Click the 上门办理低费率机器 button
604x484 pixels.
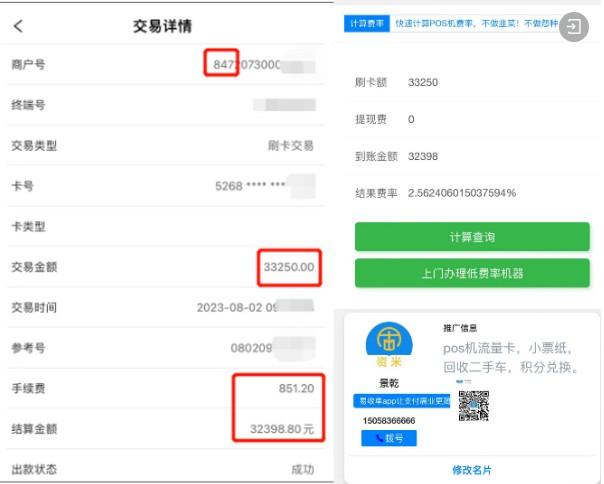tap(472, 273)
